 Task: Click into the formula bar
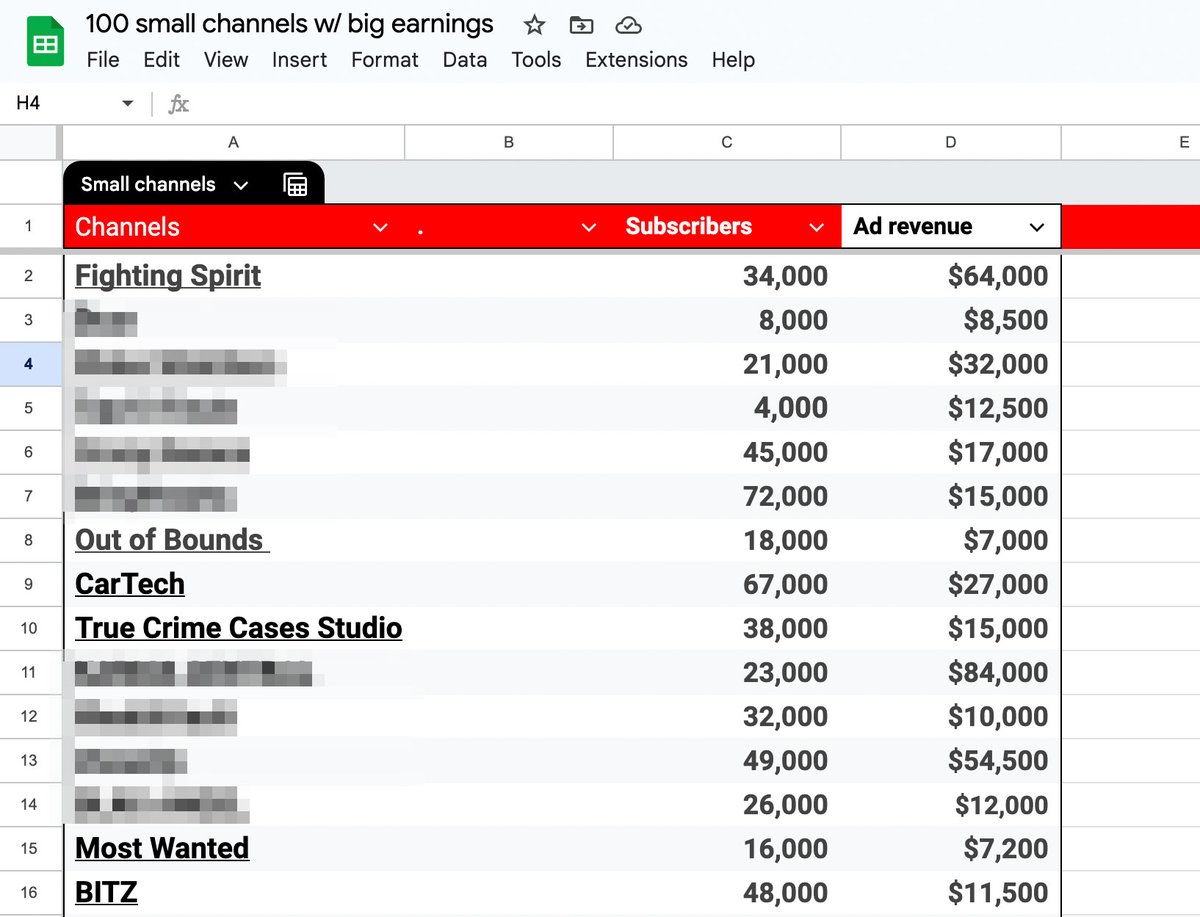(695, 103)
